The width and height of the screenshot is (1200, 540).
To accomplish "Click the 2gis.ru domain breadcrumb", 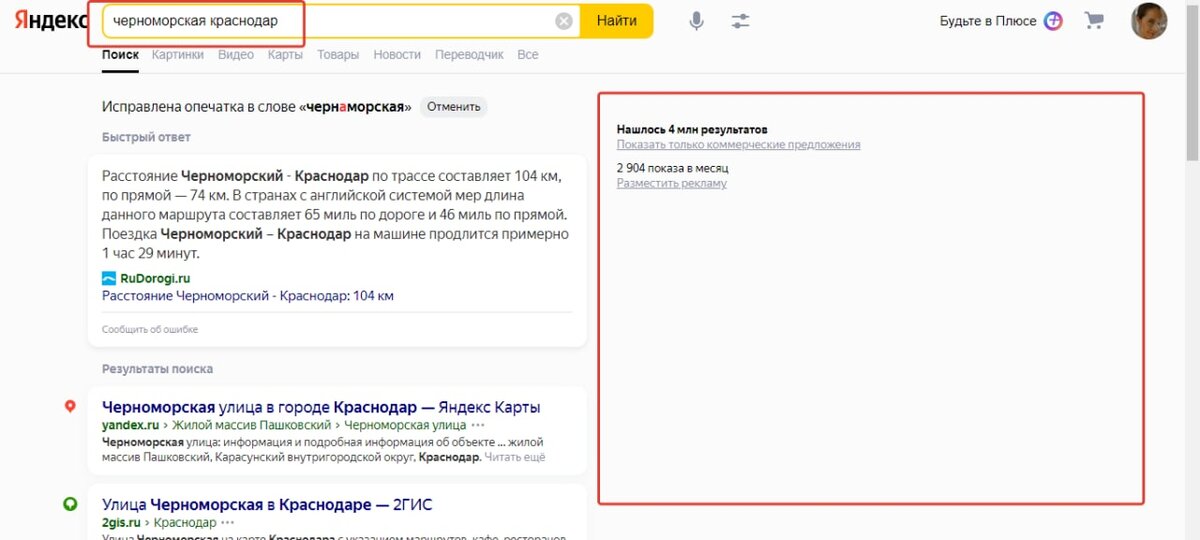I will (x=122, y=522).
